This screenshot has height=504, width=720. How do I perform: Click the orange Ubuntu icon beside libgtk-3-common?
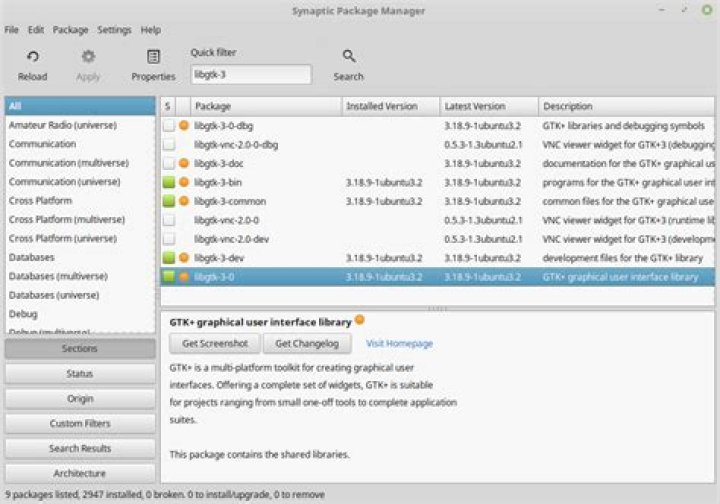point(184,201)
